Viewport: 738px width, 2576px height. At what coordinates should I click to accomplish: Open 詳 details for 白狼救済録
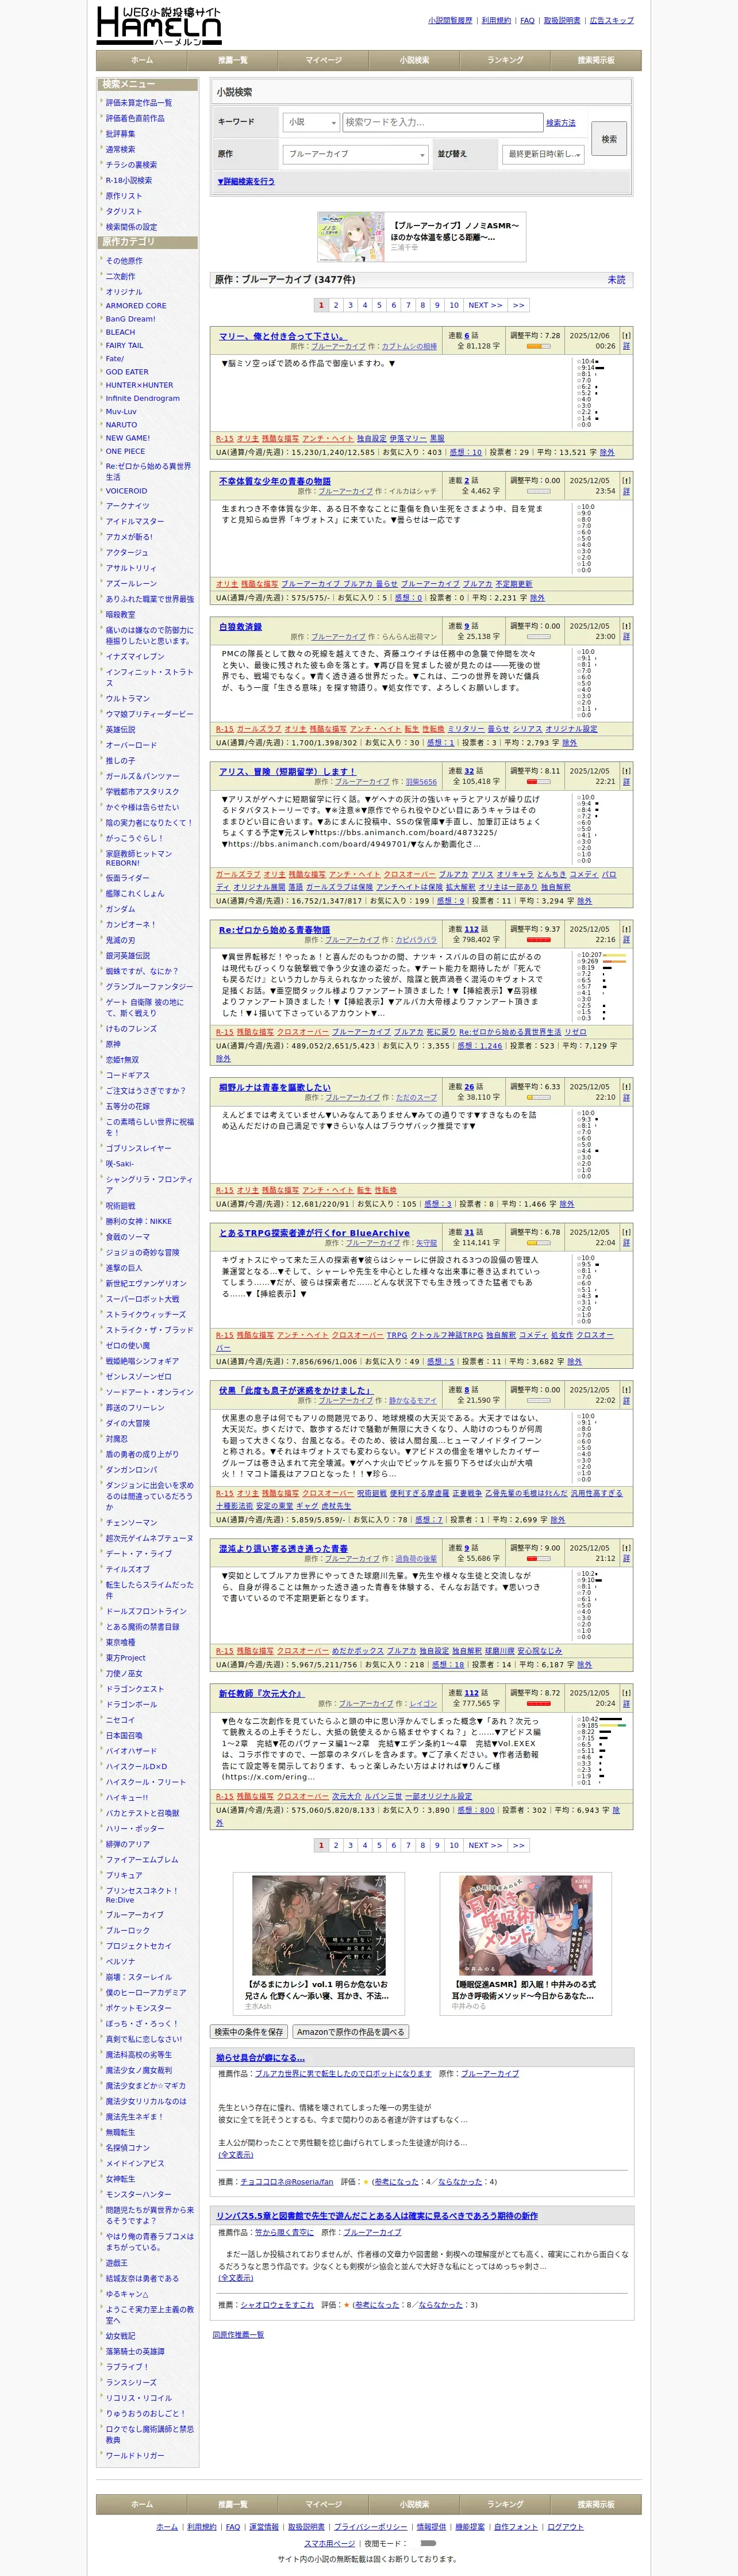626,636
